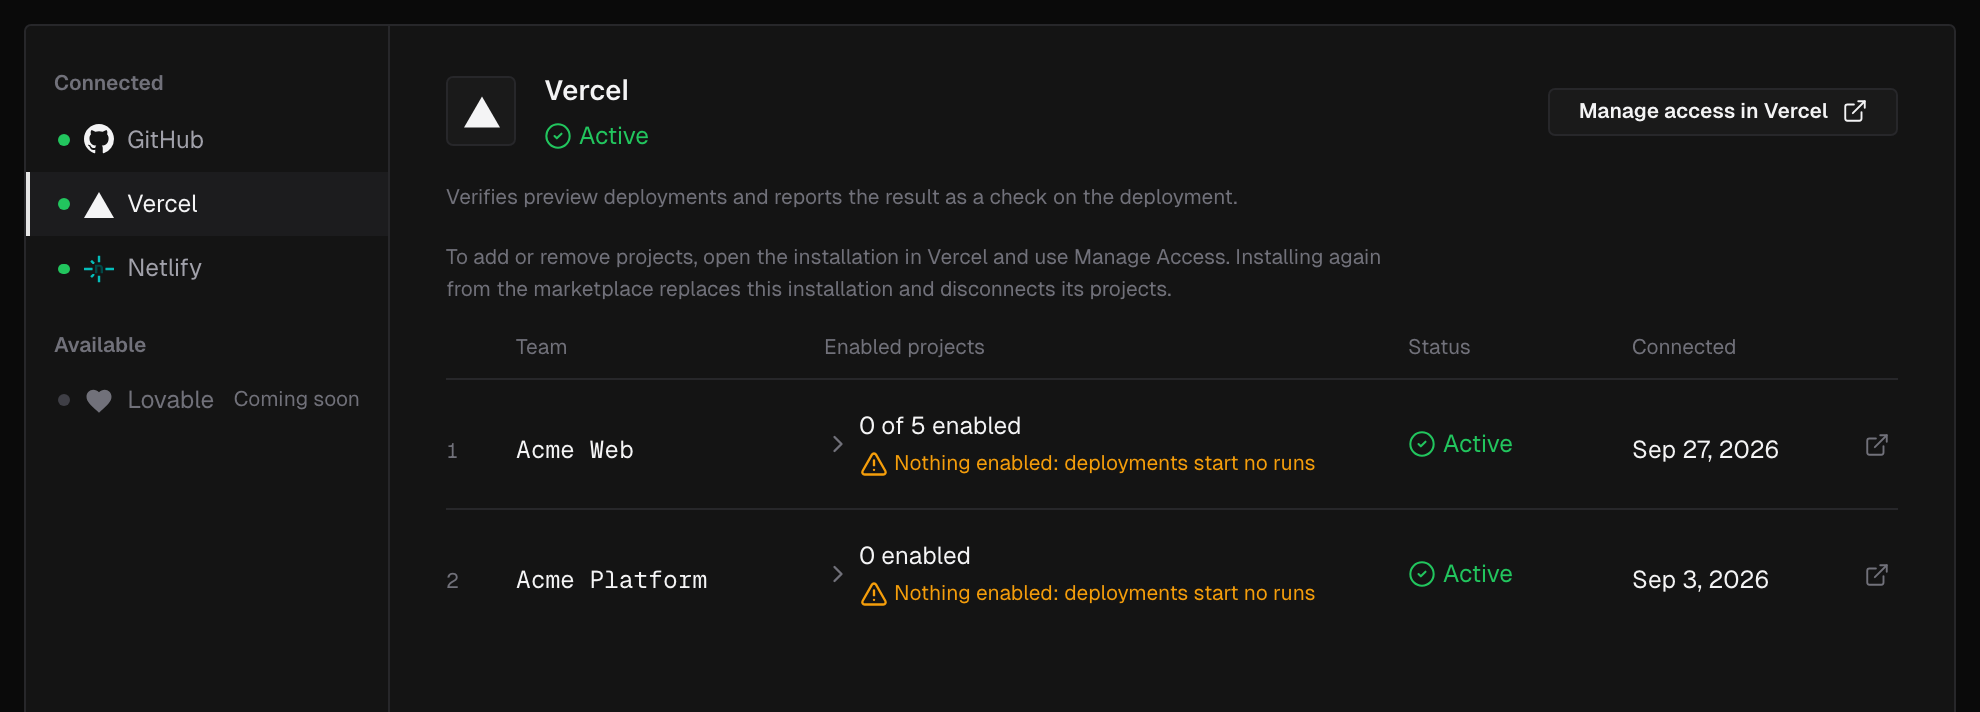The height and width of the screenshot is (712, 1980).
Task: Click the Acme Platform team name
Action: (612, 580)
